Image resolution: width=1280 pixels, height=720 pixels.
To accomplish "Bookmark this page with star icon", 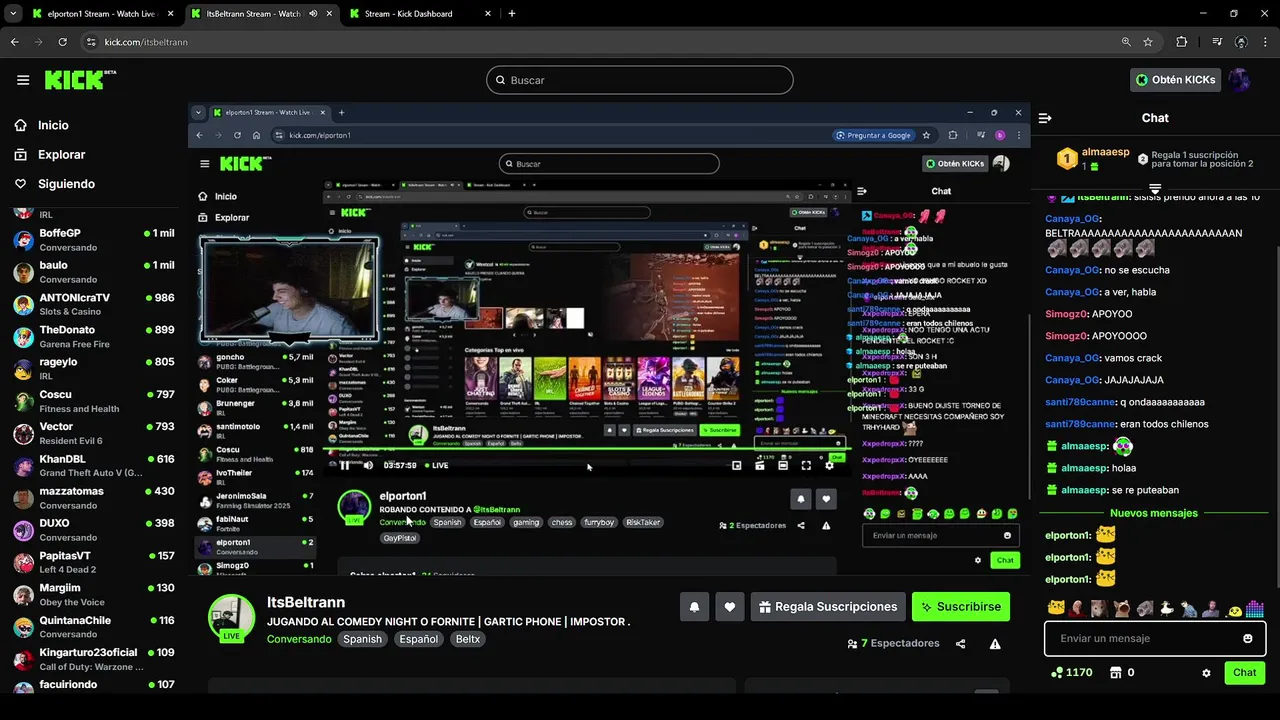I will (1148, 42).
